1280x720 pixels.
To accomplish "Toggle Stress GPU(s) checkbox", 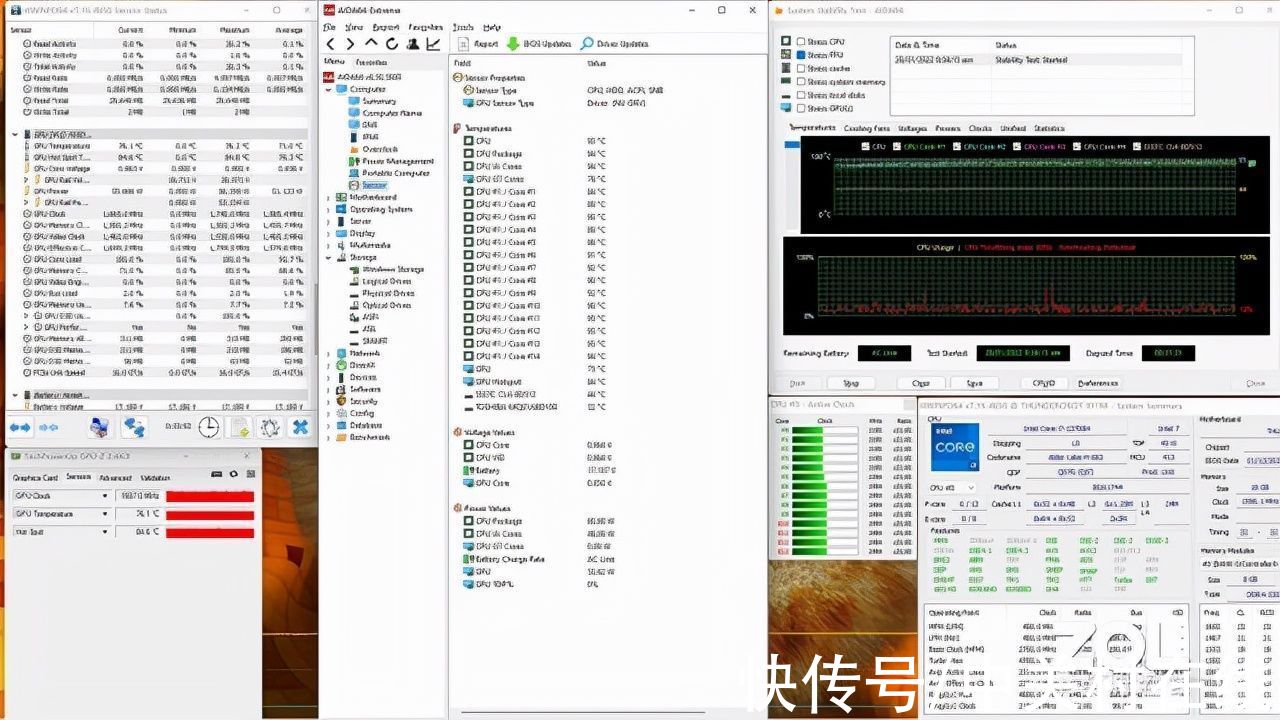I will (801, 108).
